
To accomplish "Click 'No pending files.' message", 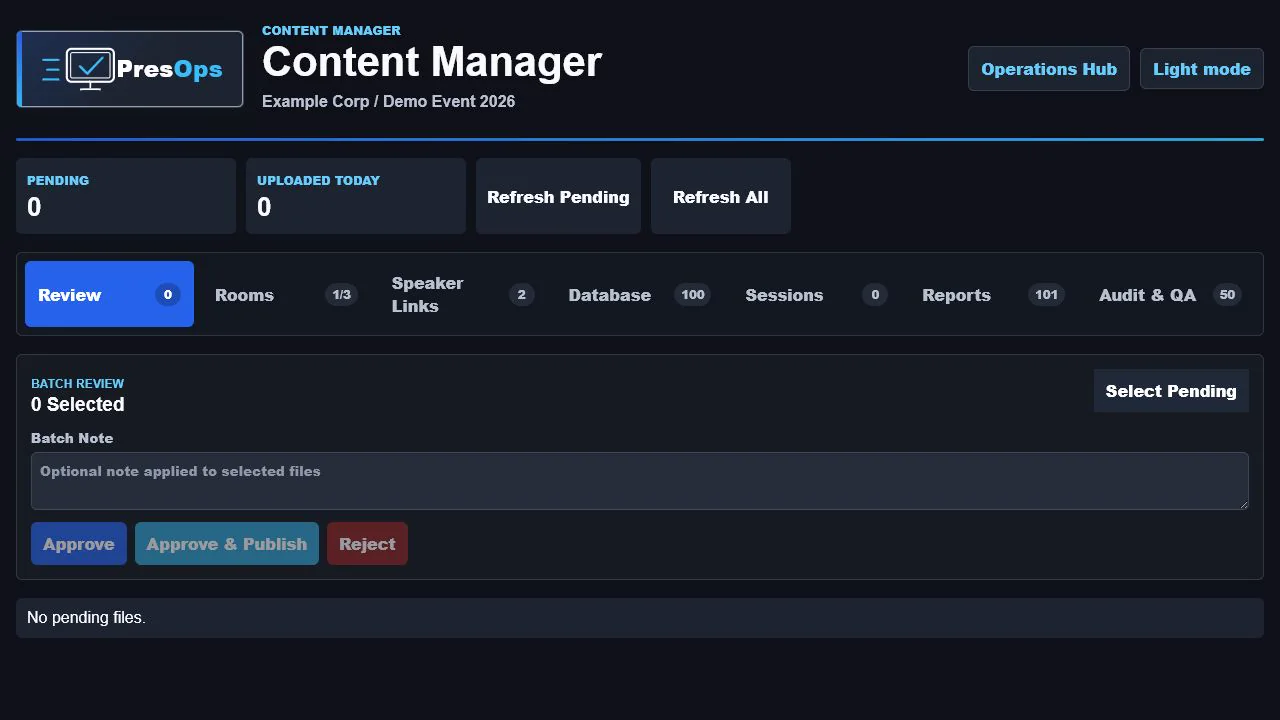I will click(x=86, y=618).
